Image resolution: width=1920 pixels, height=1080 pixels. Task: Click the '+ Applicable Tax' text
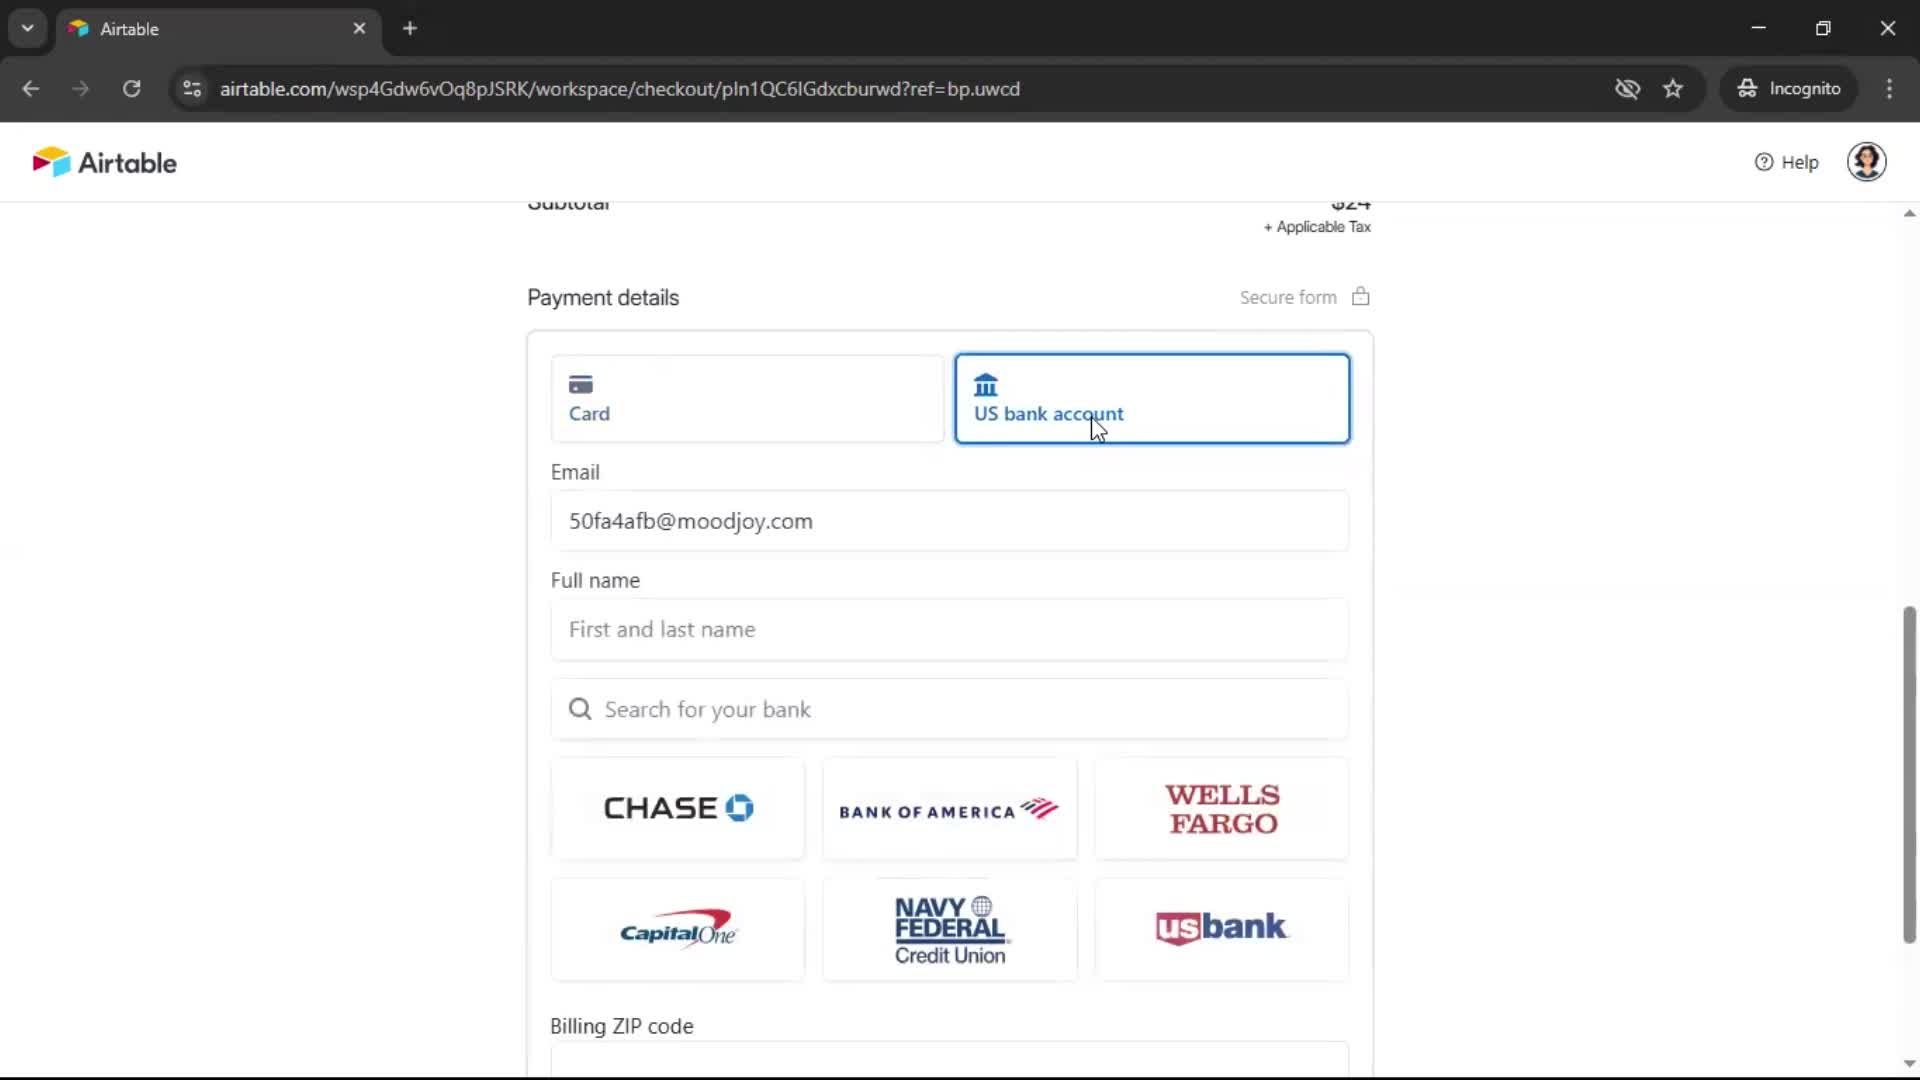click(x=1317, y=227)
